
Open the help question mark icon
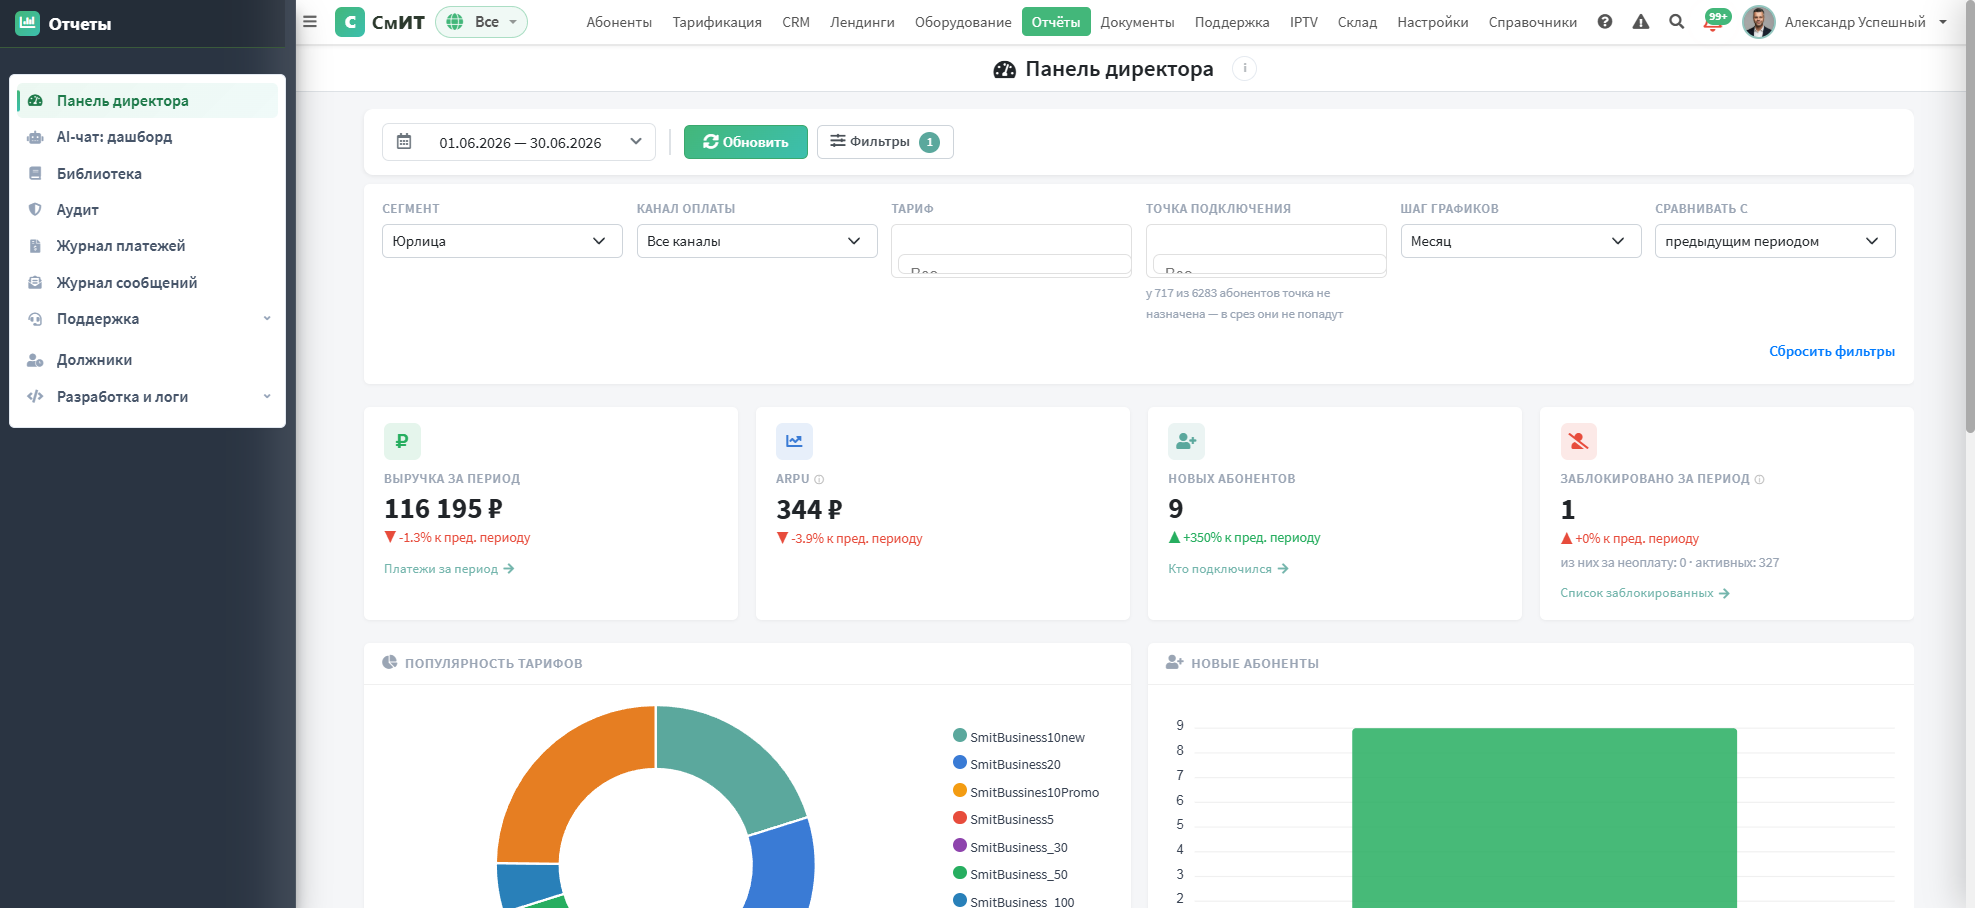1605,21
